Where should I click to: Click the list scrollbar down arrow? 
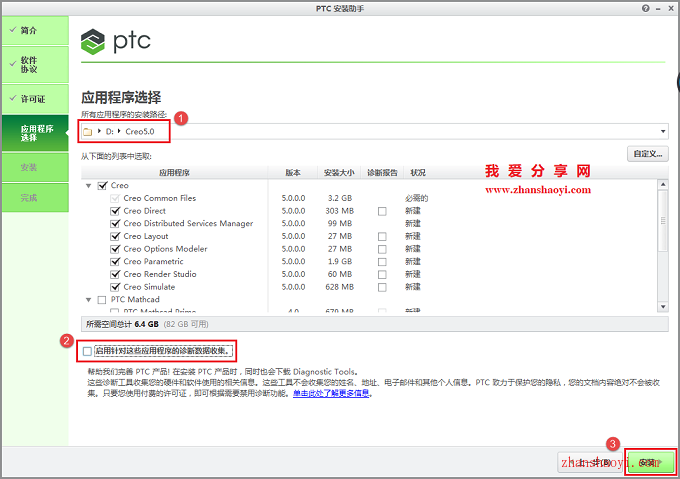pyautogui.click(x=663, y=306)
